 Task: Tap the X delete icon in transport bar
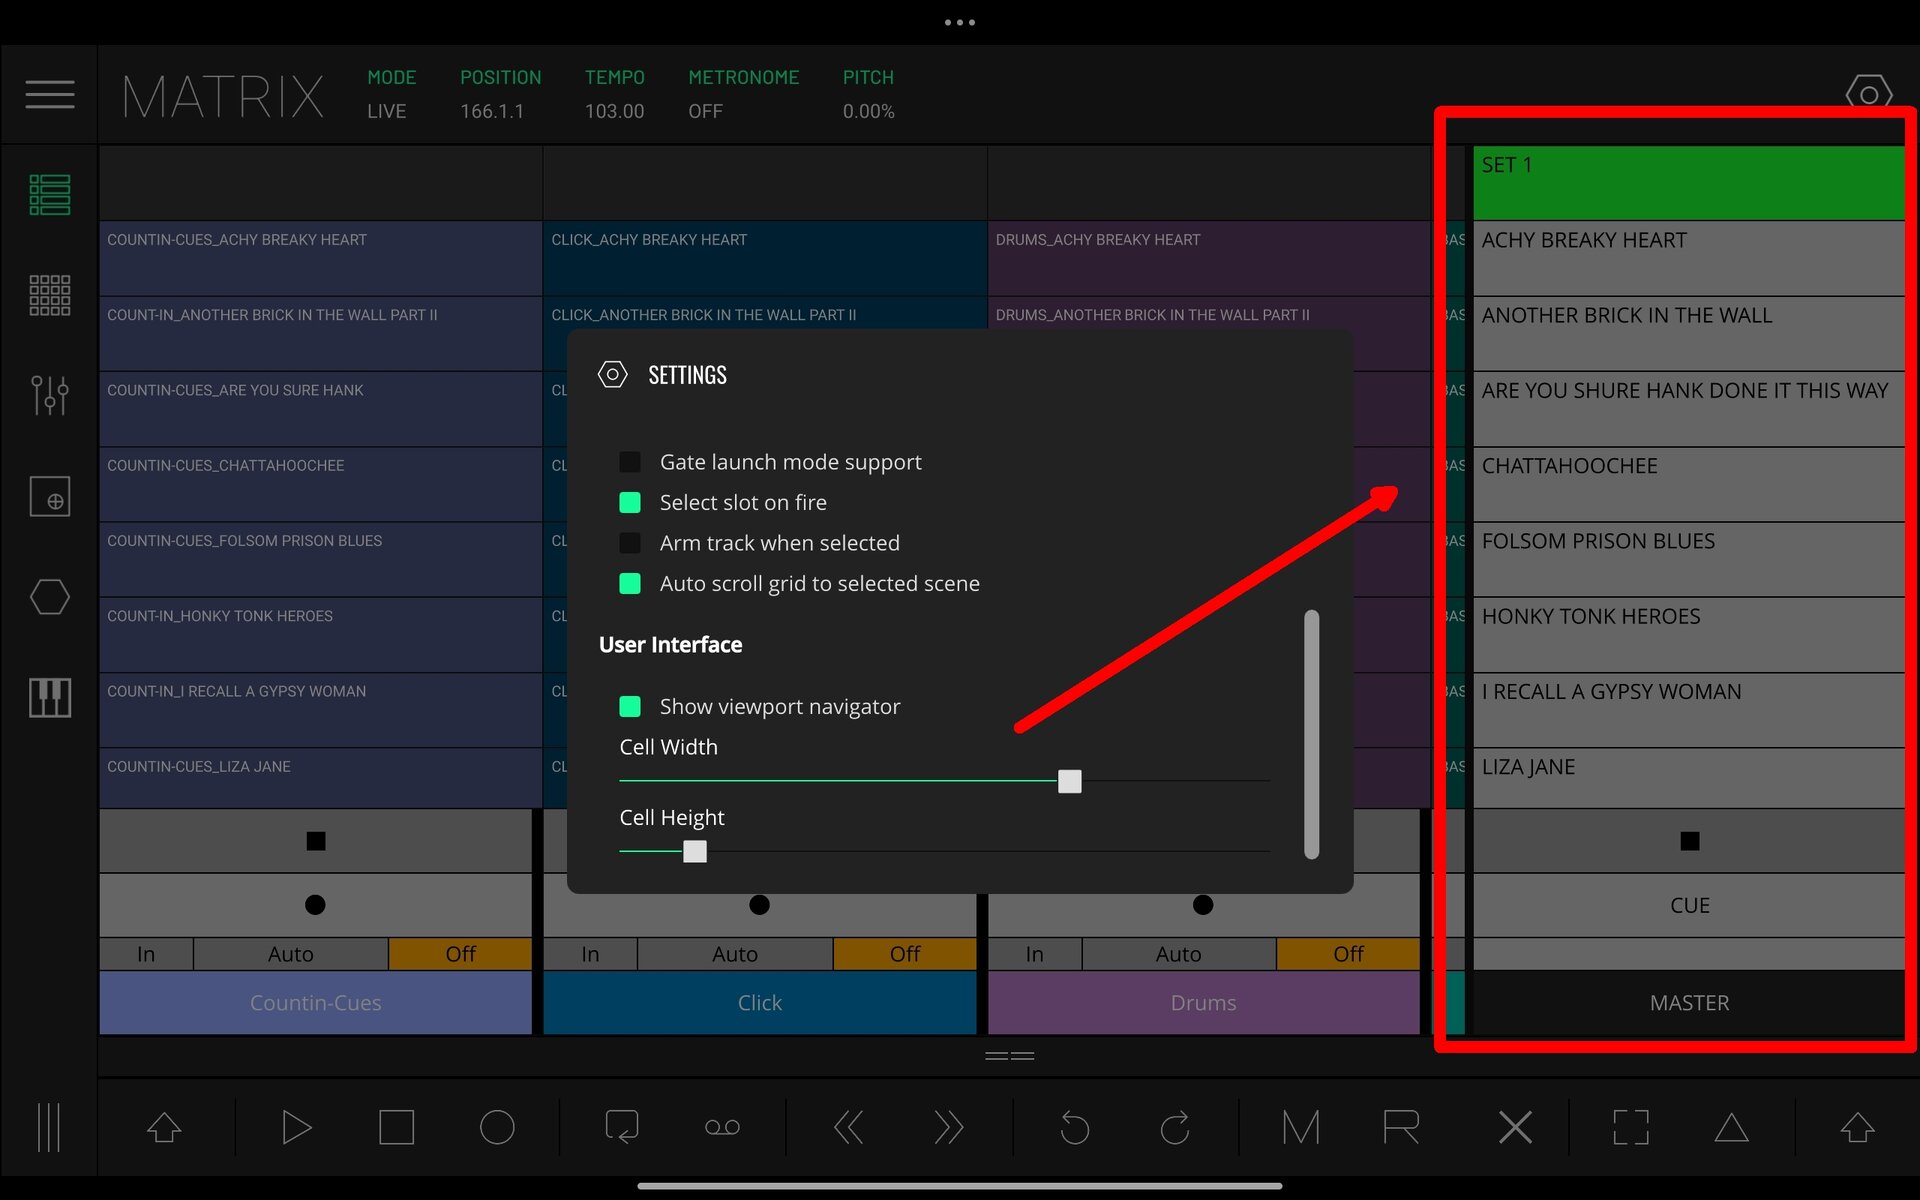pos(1515,1128)
